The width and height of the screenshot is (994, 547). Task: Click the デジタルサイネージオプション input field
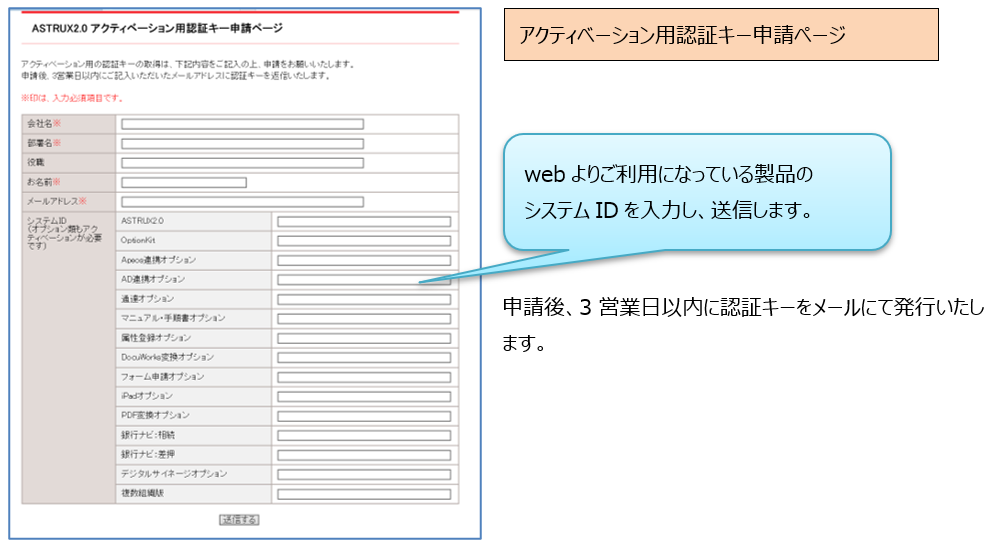tap(364, 474)
